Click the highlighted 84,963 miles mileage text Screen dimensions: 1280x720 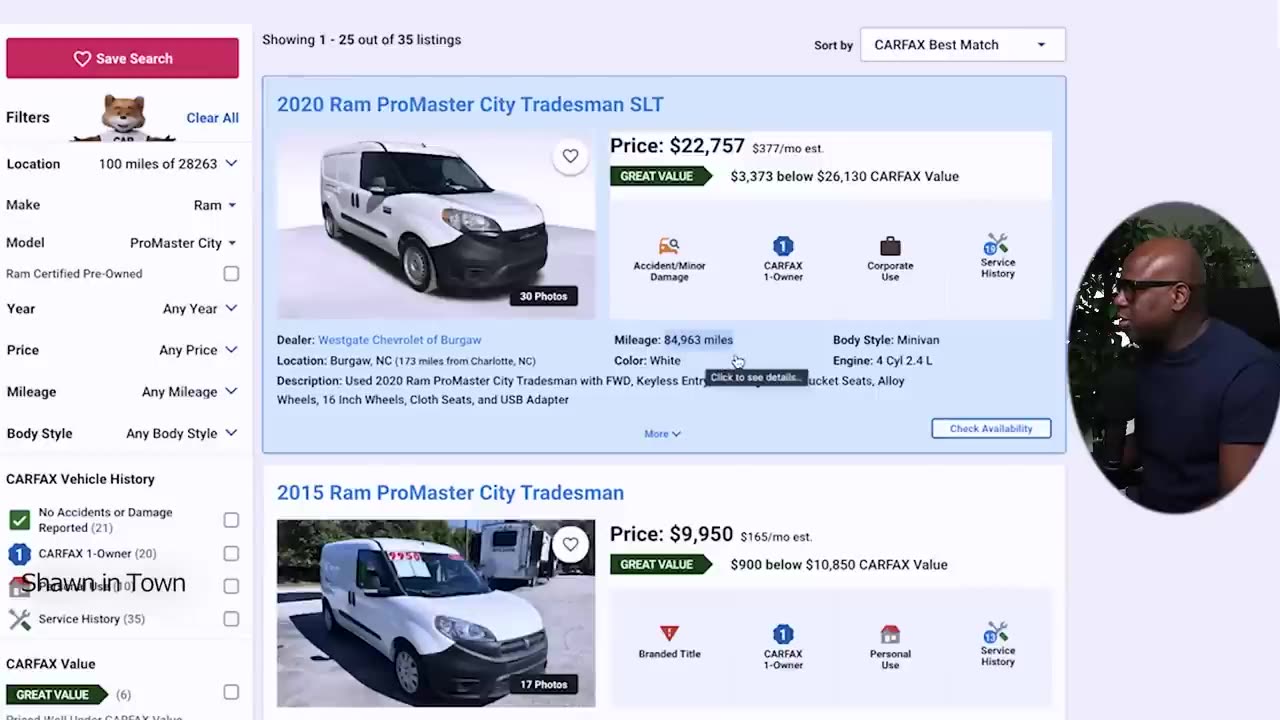click(x=698, y=340)
